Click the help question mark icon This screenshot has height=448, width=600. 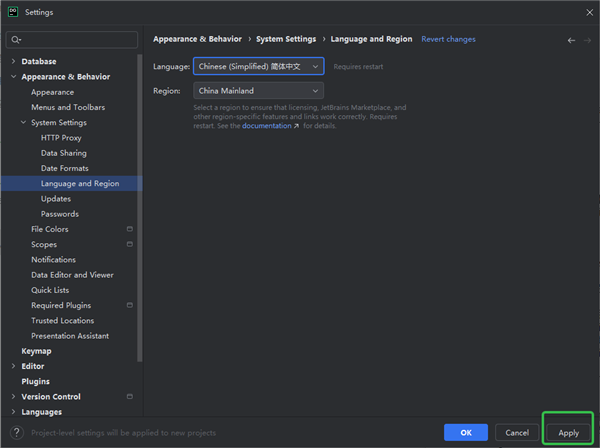point(17,432)
